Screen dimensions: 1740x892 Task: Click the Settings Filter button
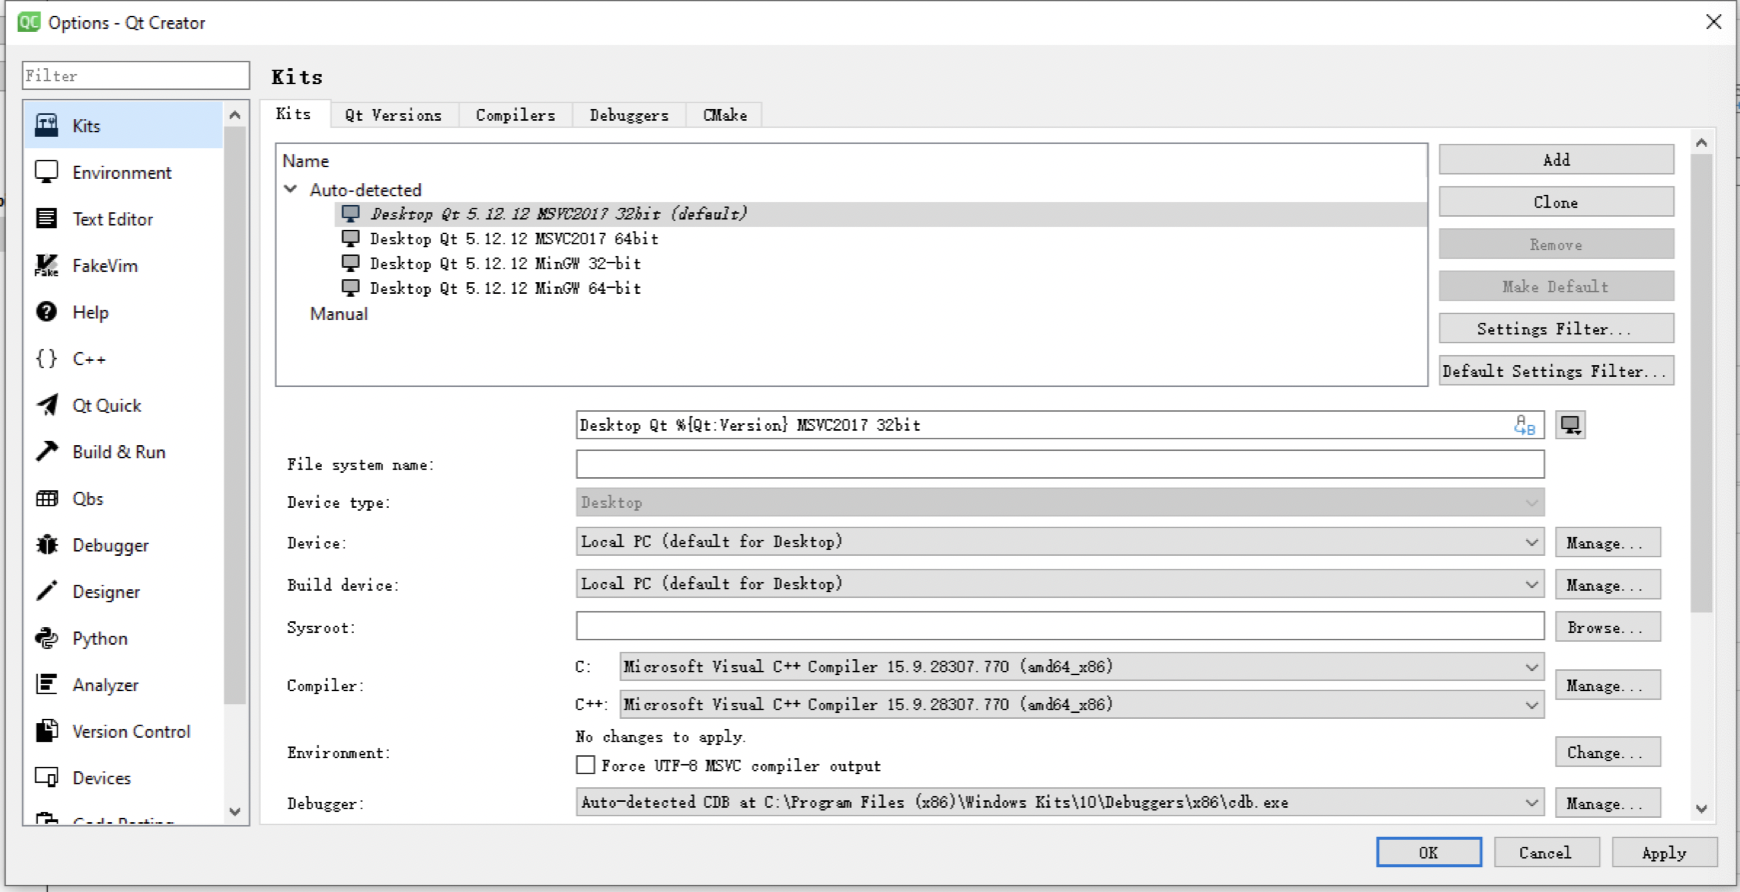[1556, 329]
